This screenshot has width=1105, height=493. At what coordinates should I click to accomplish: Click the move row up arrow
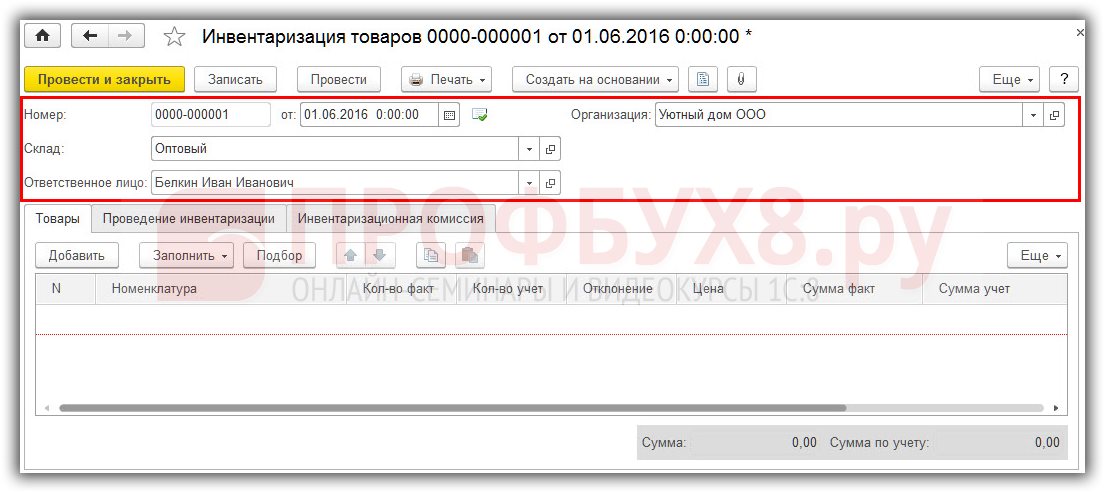point(350,255)
